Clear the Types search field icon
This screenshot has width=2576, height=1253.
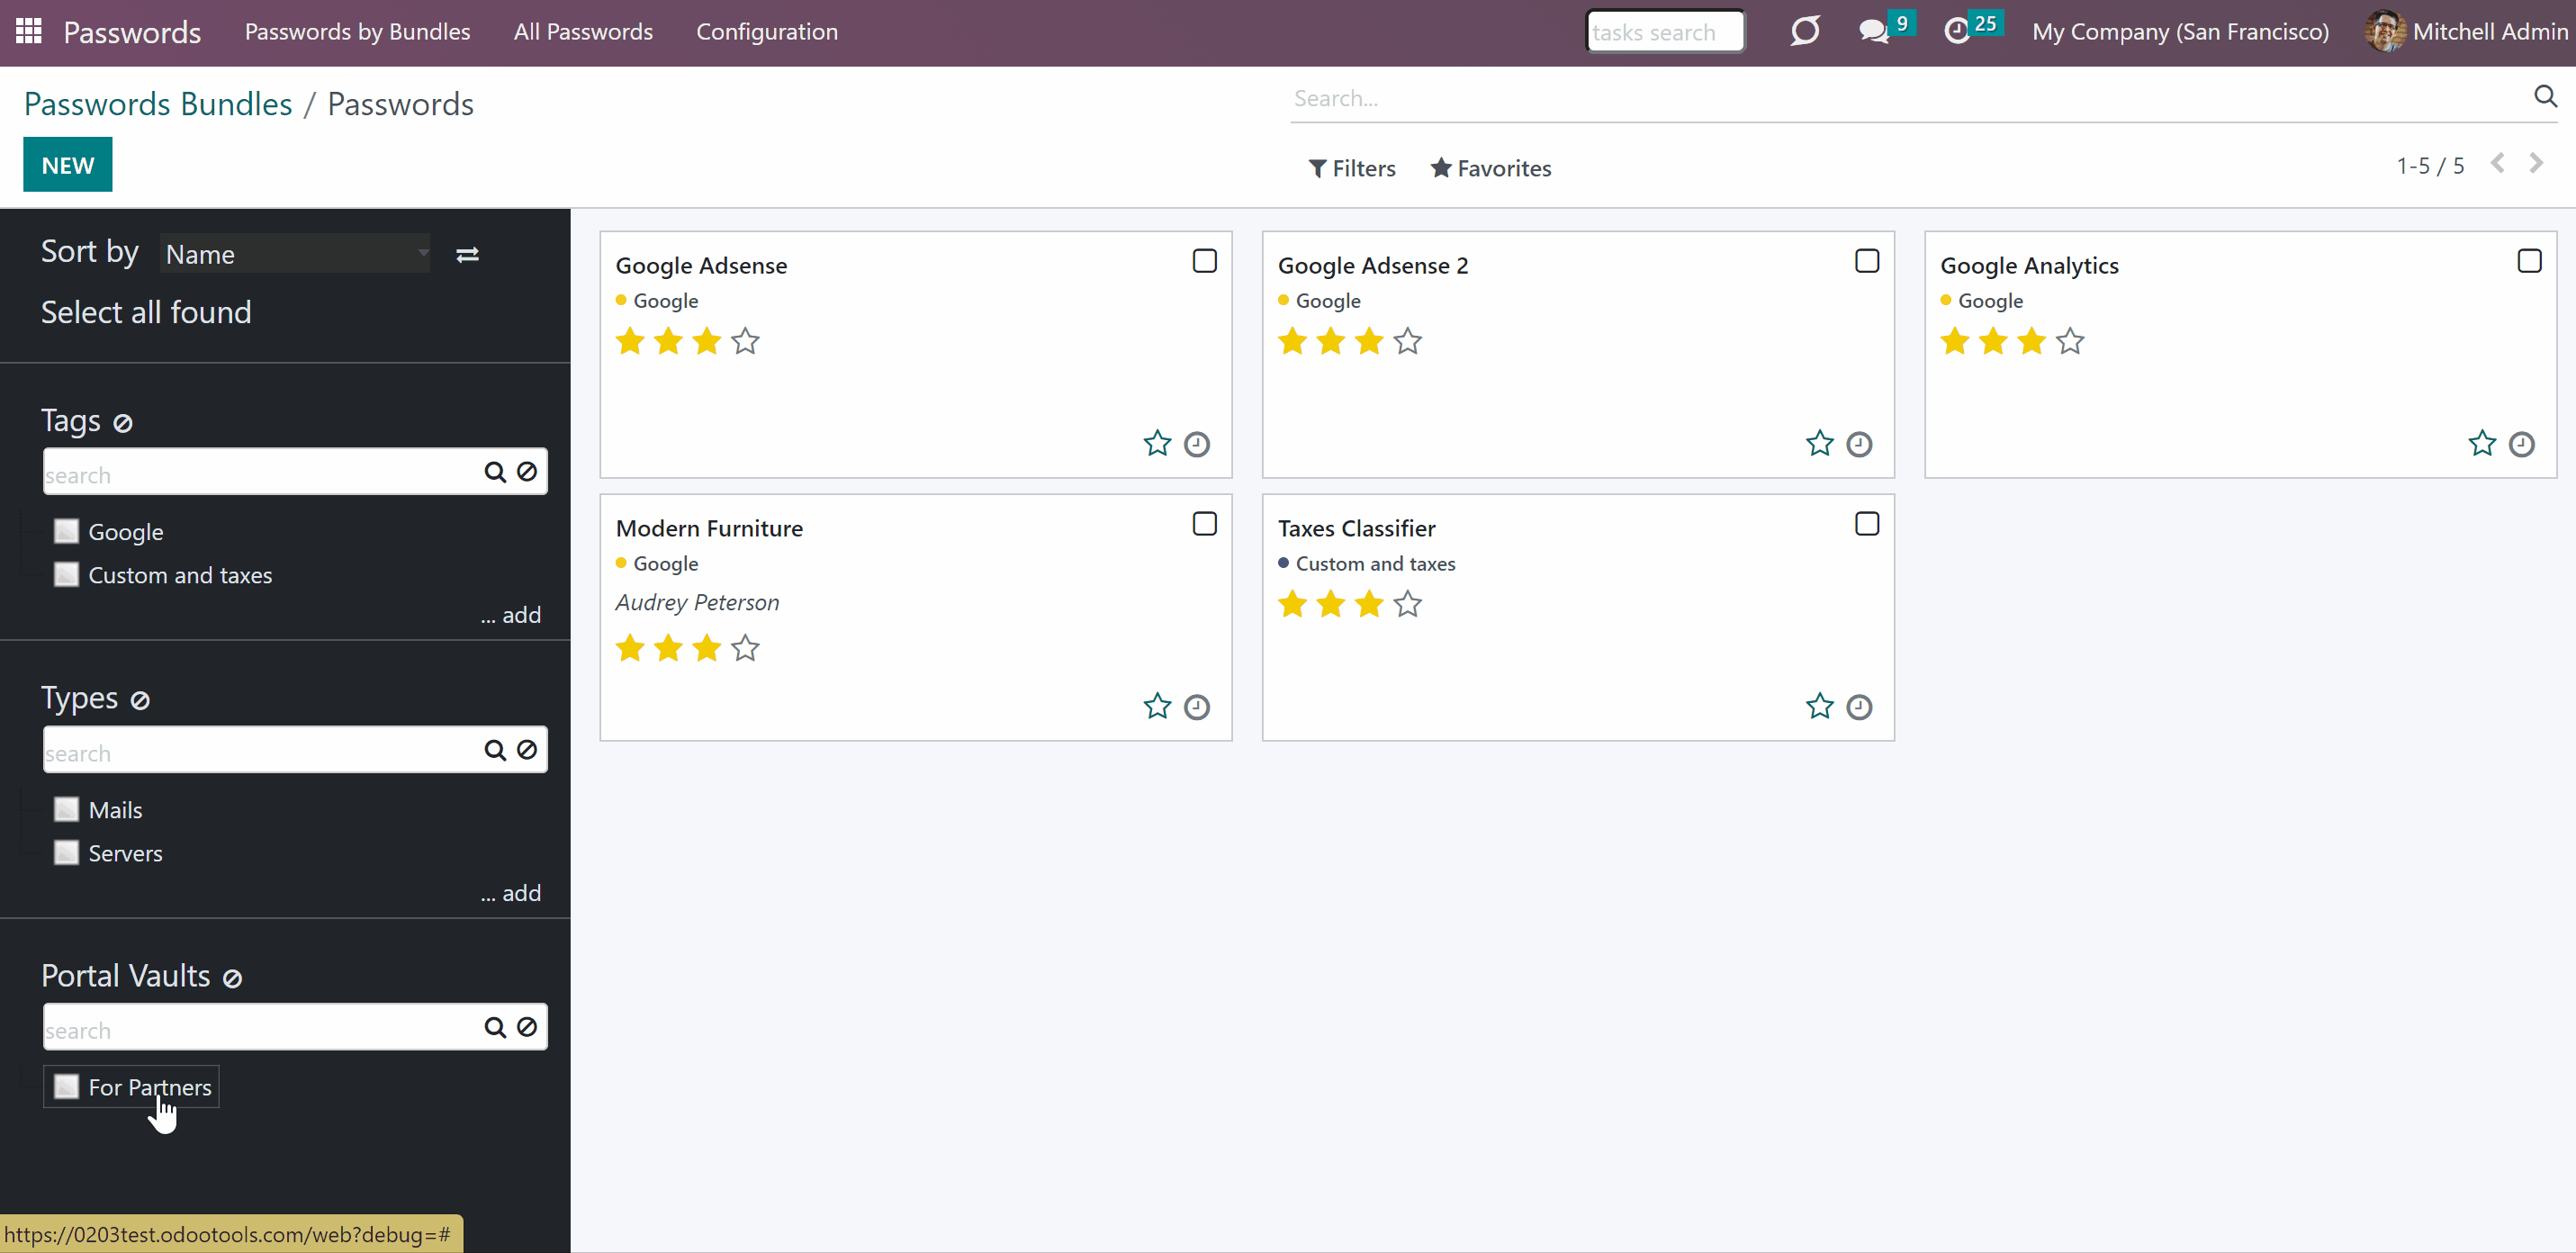tap(527, 750)
